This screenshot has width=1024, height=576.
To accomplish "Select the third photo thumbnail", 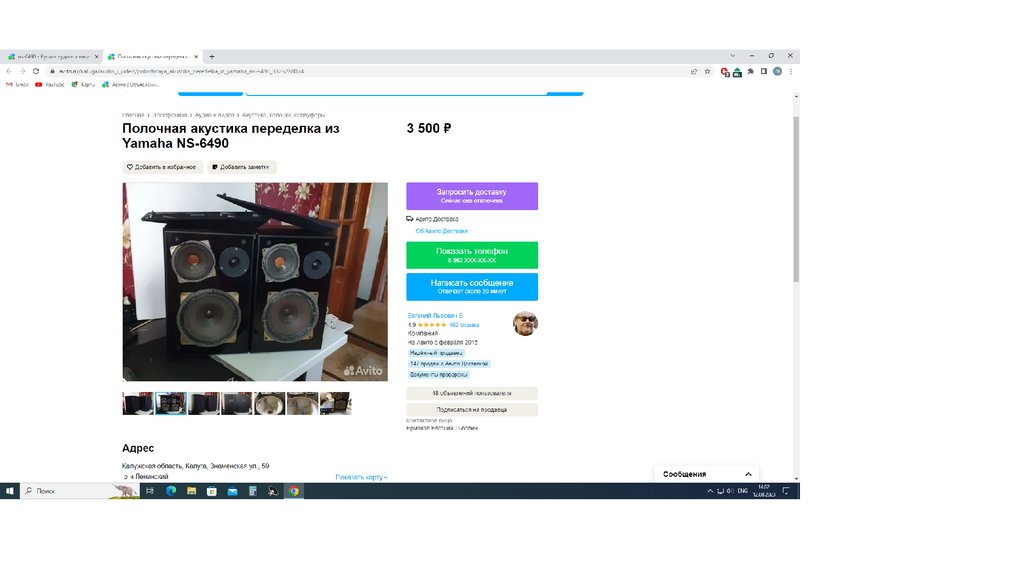I will coord(204,404).
